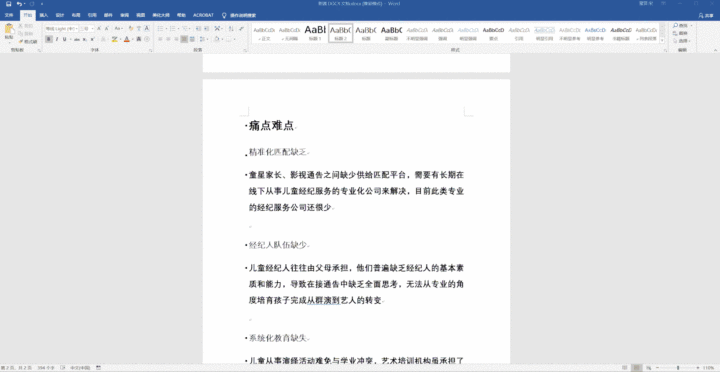Align text left

160,39
